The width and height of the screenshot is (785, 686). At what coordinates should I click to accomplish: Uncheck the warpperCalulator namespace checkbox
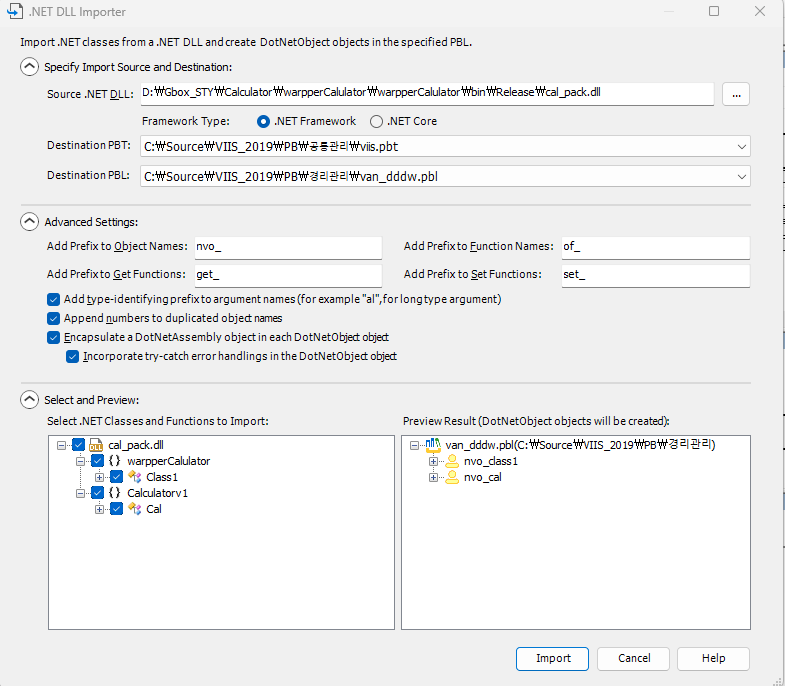98,461
